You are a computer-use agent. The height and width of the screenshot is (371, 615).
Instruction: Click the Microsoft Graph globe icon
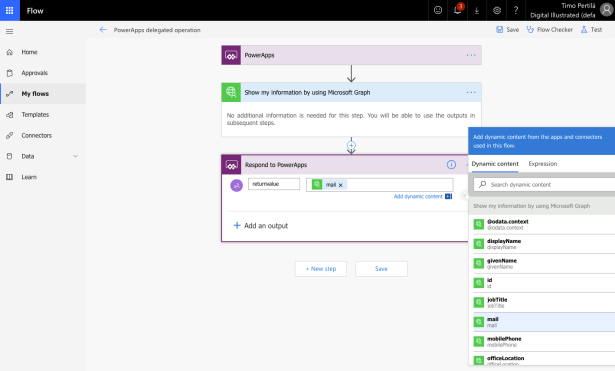click(x=231, y=93)
